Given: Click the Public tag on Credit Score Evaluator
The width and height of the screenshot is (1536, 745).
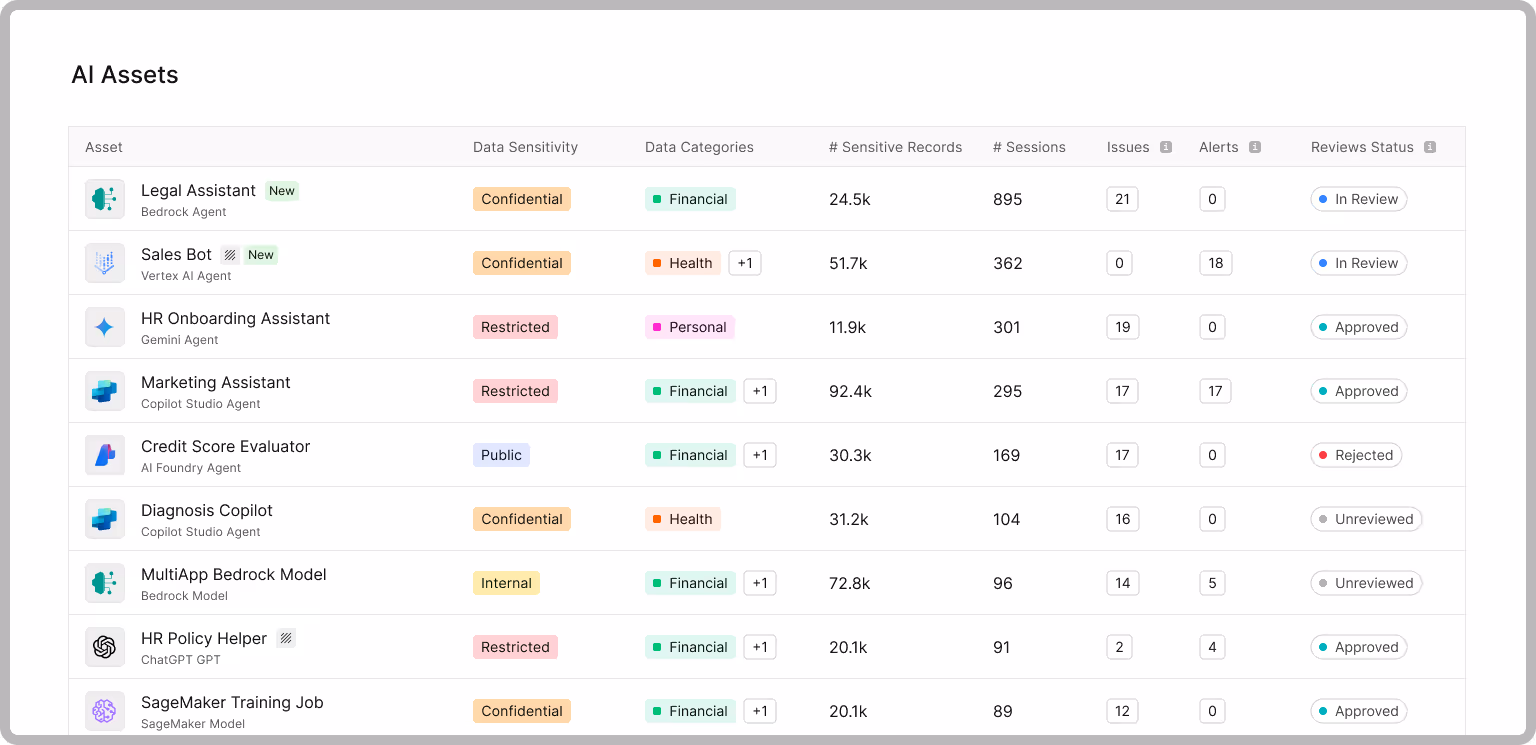Looking at the screenshot, I should (501, 455).
